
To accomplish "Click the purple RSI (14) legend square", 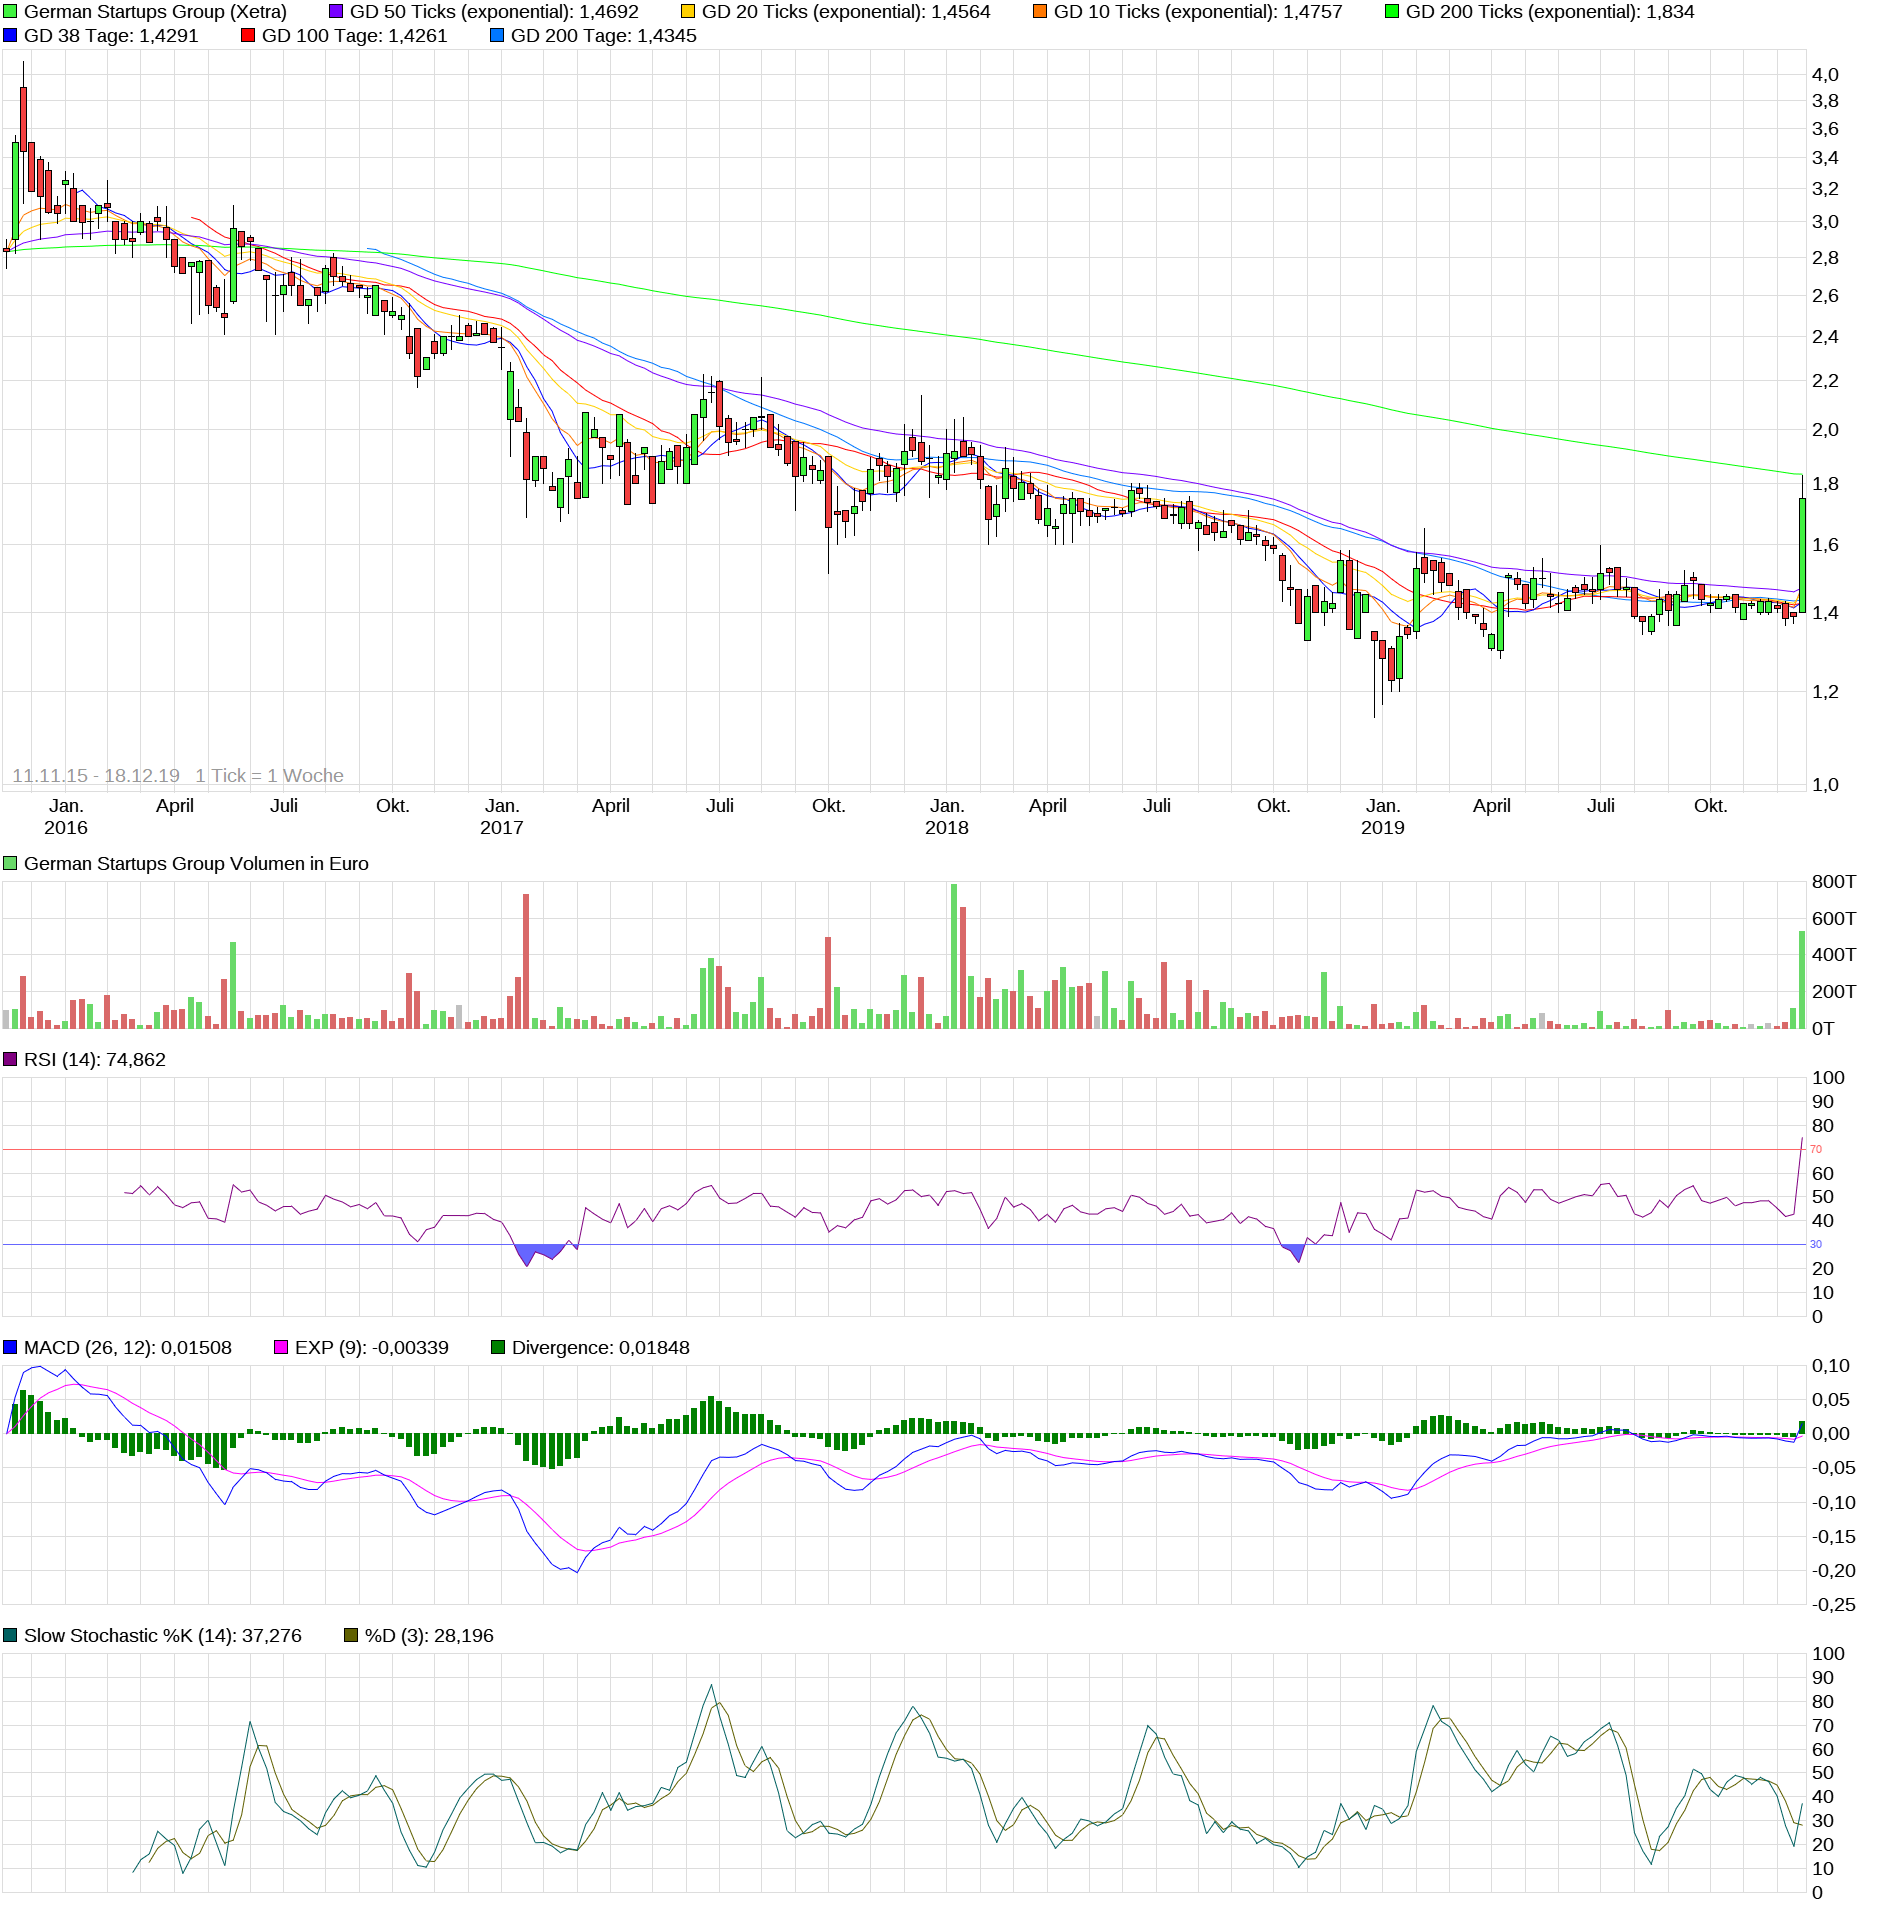I will tap(10, 1060).
